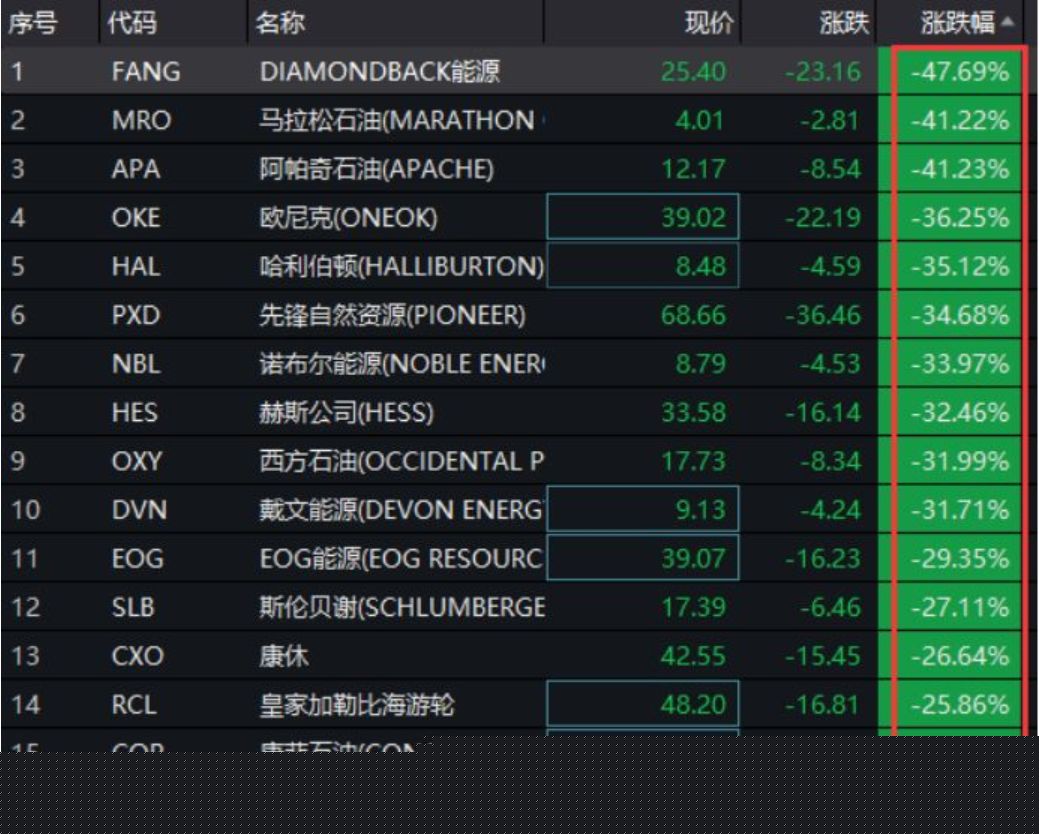Sort by the 涨跌幅 column header

coord(957,23)
